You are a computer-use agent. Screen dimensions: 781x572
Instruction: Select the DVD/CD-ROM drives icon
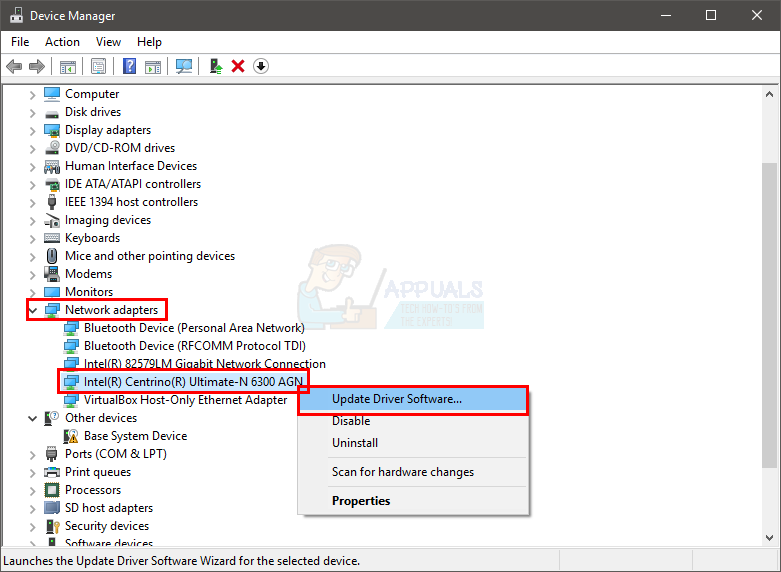pos(52,148)
